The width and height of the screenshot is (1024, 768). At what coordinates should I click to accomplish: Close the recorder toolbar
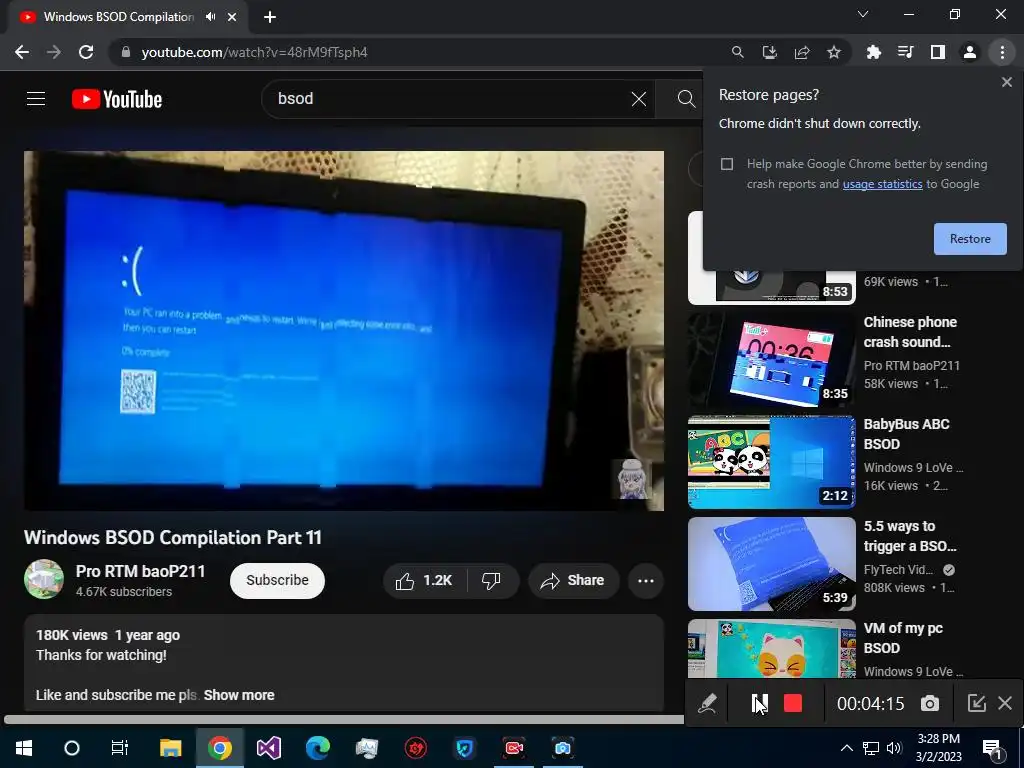[1005, 703]
